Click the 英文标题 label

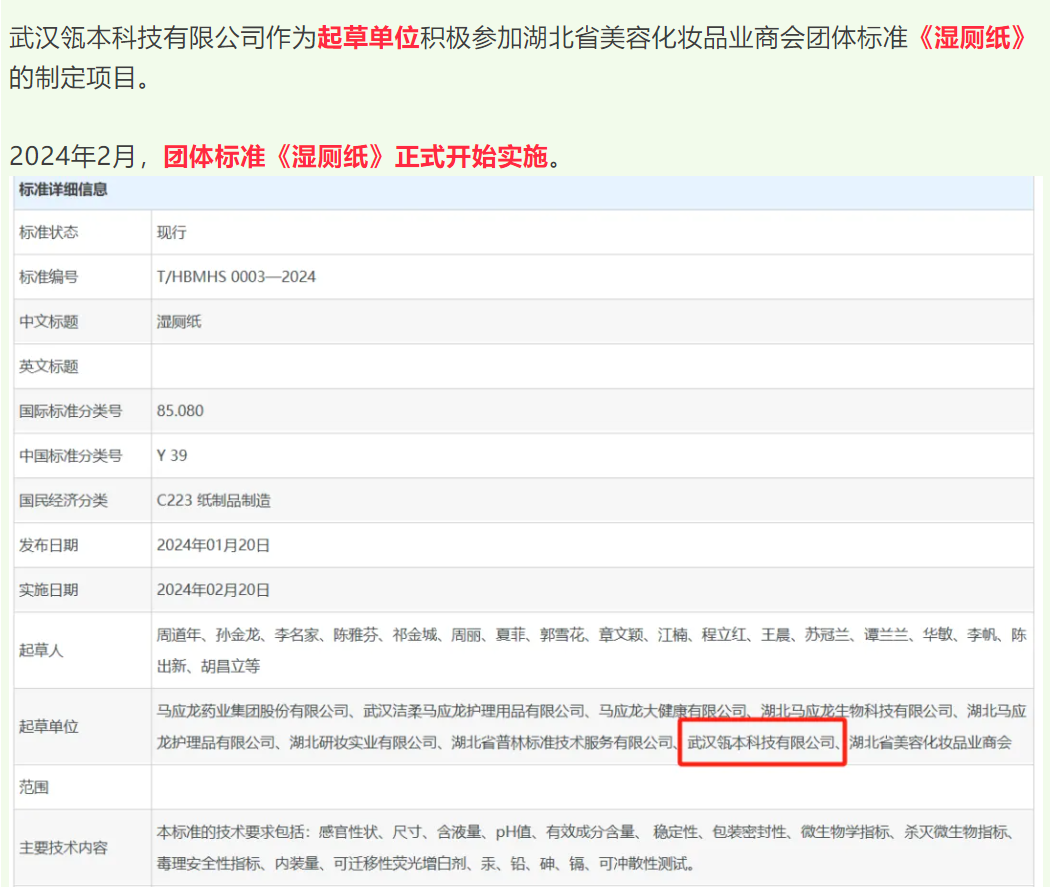(x=49, y=366)
